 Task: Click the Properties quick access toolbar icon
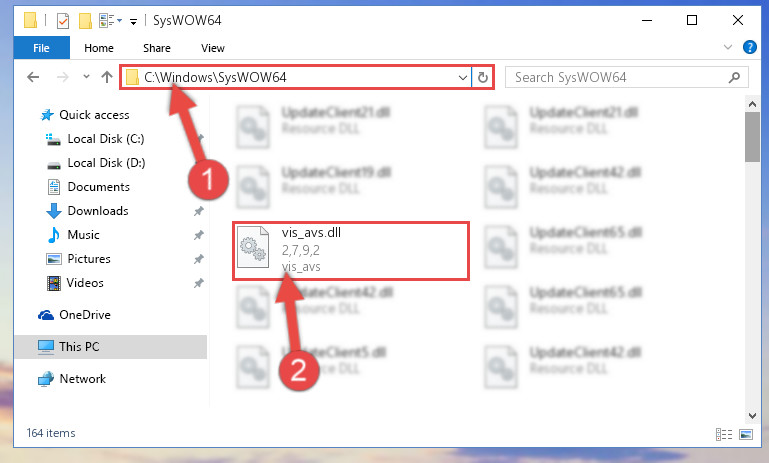(63, 21)
